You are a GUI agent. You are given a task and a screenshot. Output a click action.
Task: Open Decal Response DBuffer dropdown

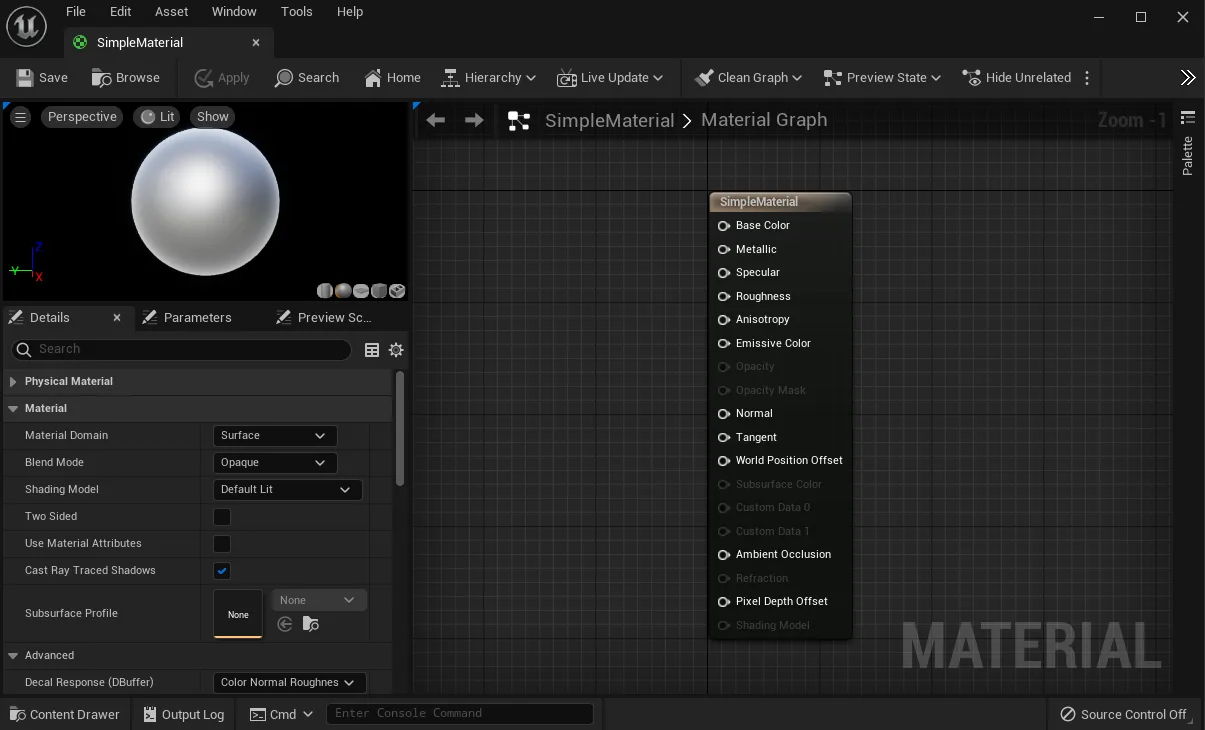290,682
